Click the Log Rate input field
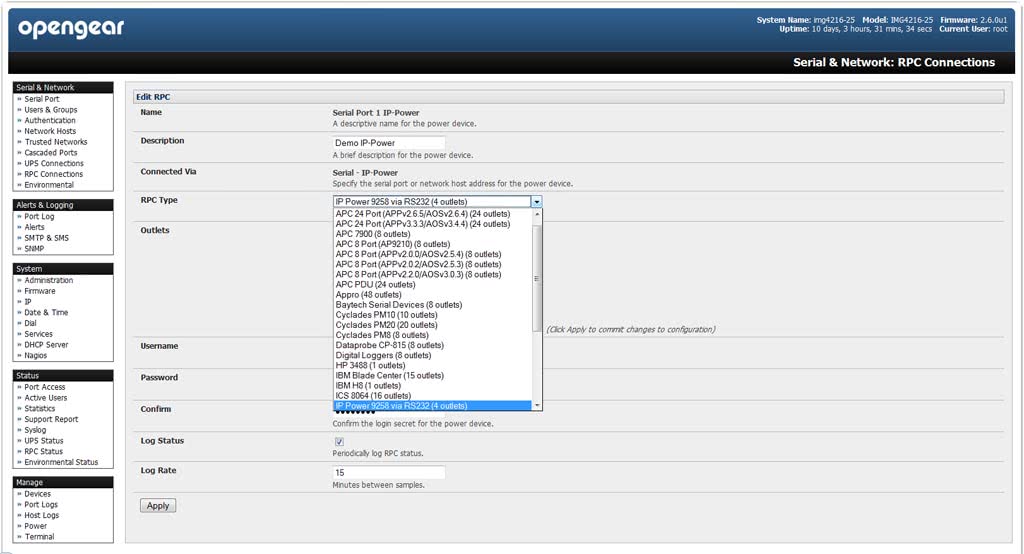The image size is (1024, 554). 389,472
